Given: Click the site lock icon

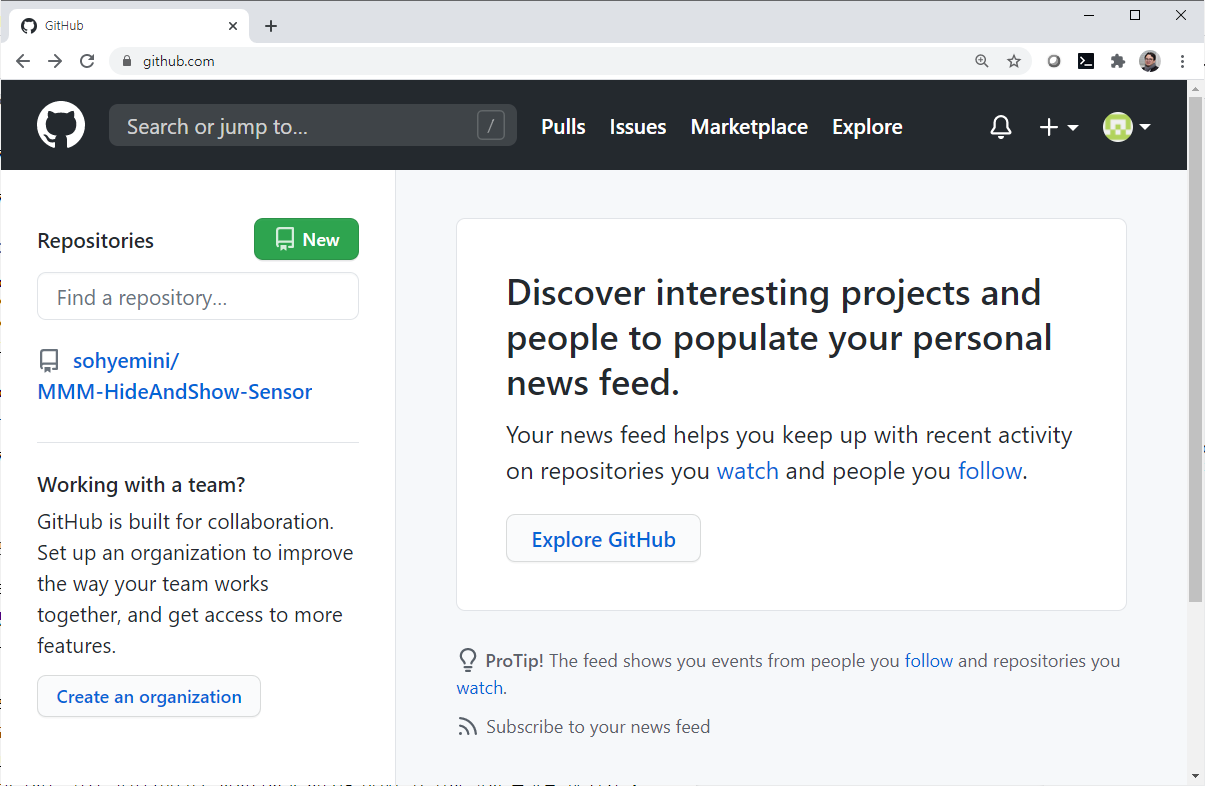Looking at the screenshot, I should coord(126,61).
